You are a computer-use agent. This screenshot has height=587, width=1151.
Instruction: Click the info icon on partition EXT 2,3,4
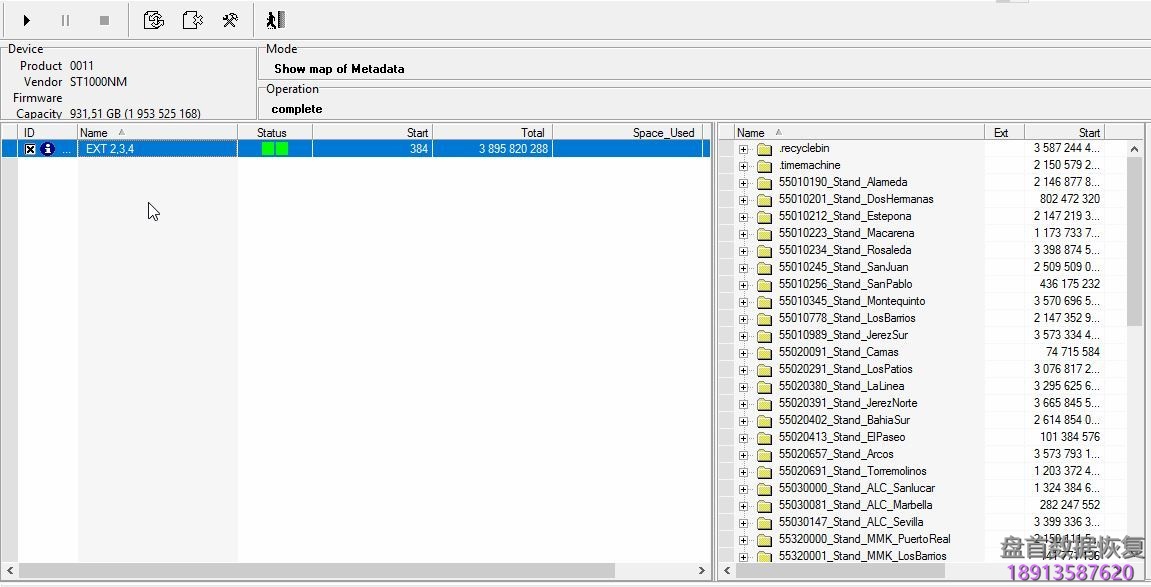(45, 148)
